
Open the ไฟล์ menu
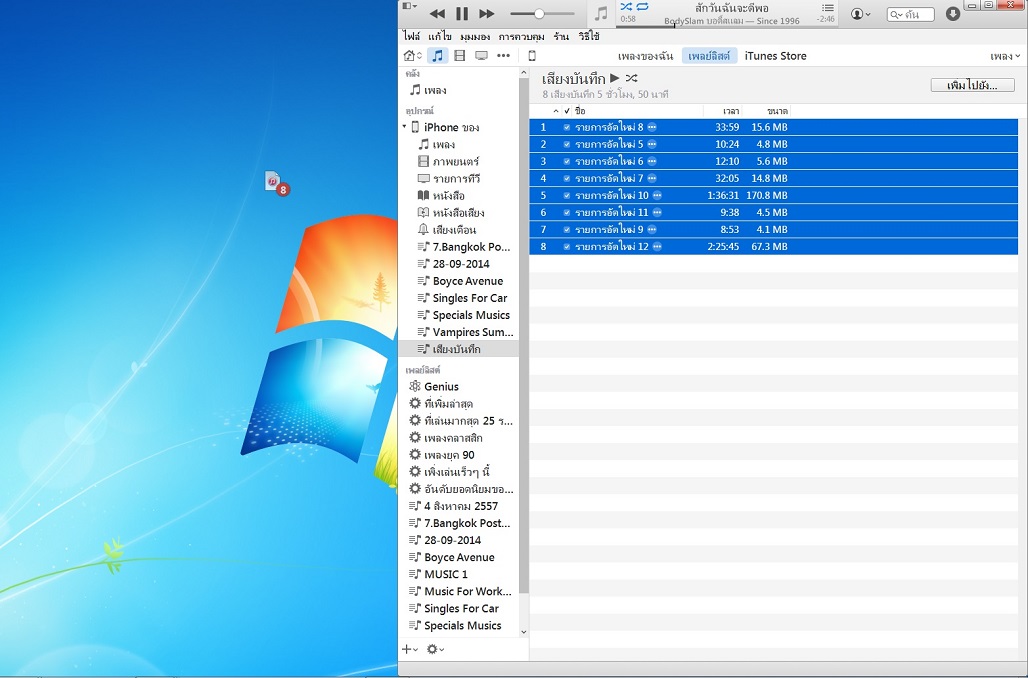pyautogui.click(x=411, y=36)
